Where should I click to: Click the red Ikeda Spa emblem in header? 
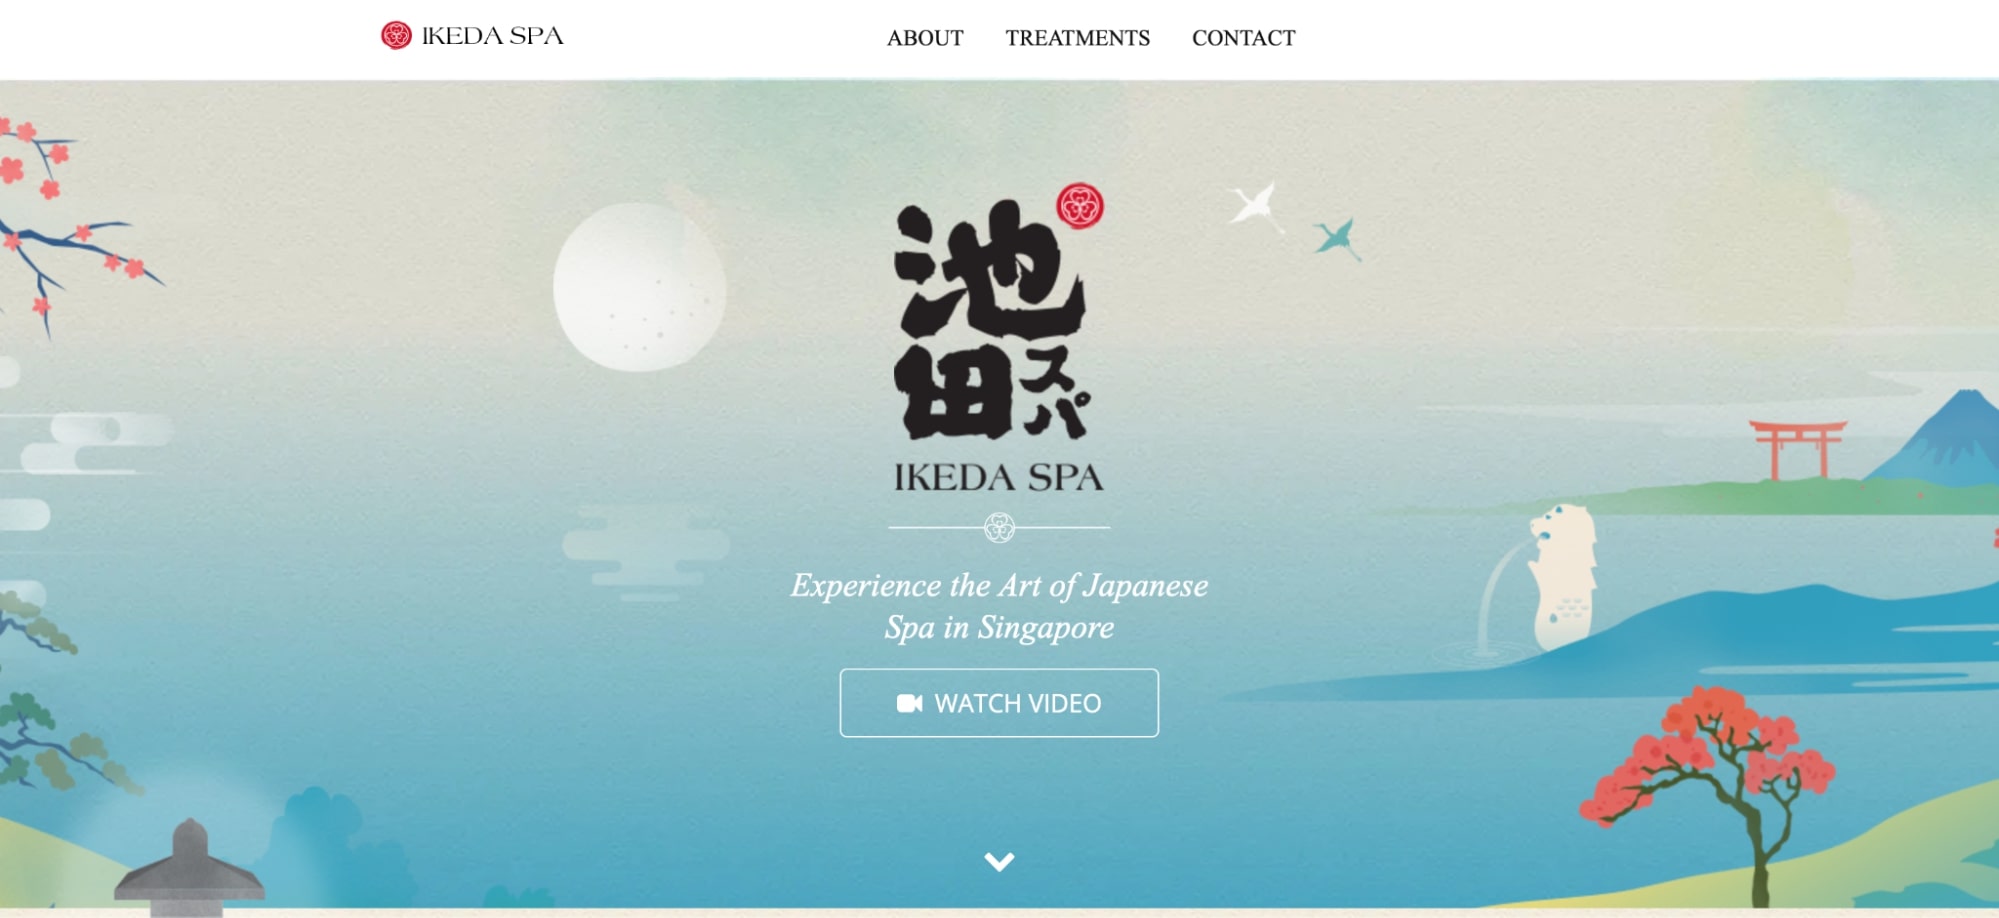pyautogui.click(x=396, y=36)
